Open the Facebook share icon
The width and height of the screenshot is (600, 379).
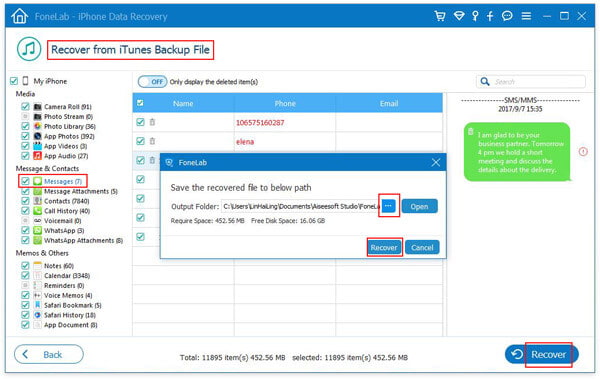tap(490, 16)
